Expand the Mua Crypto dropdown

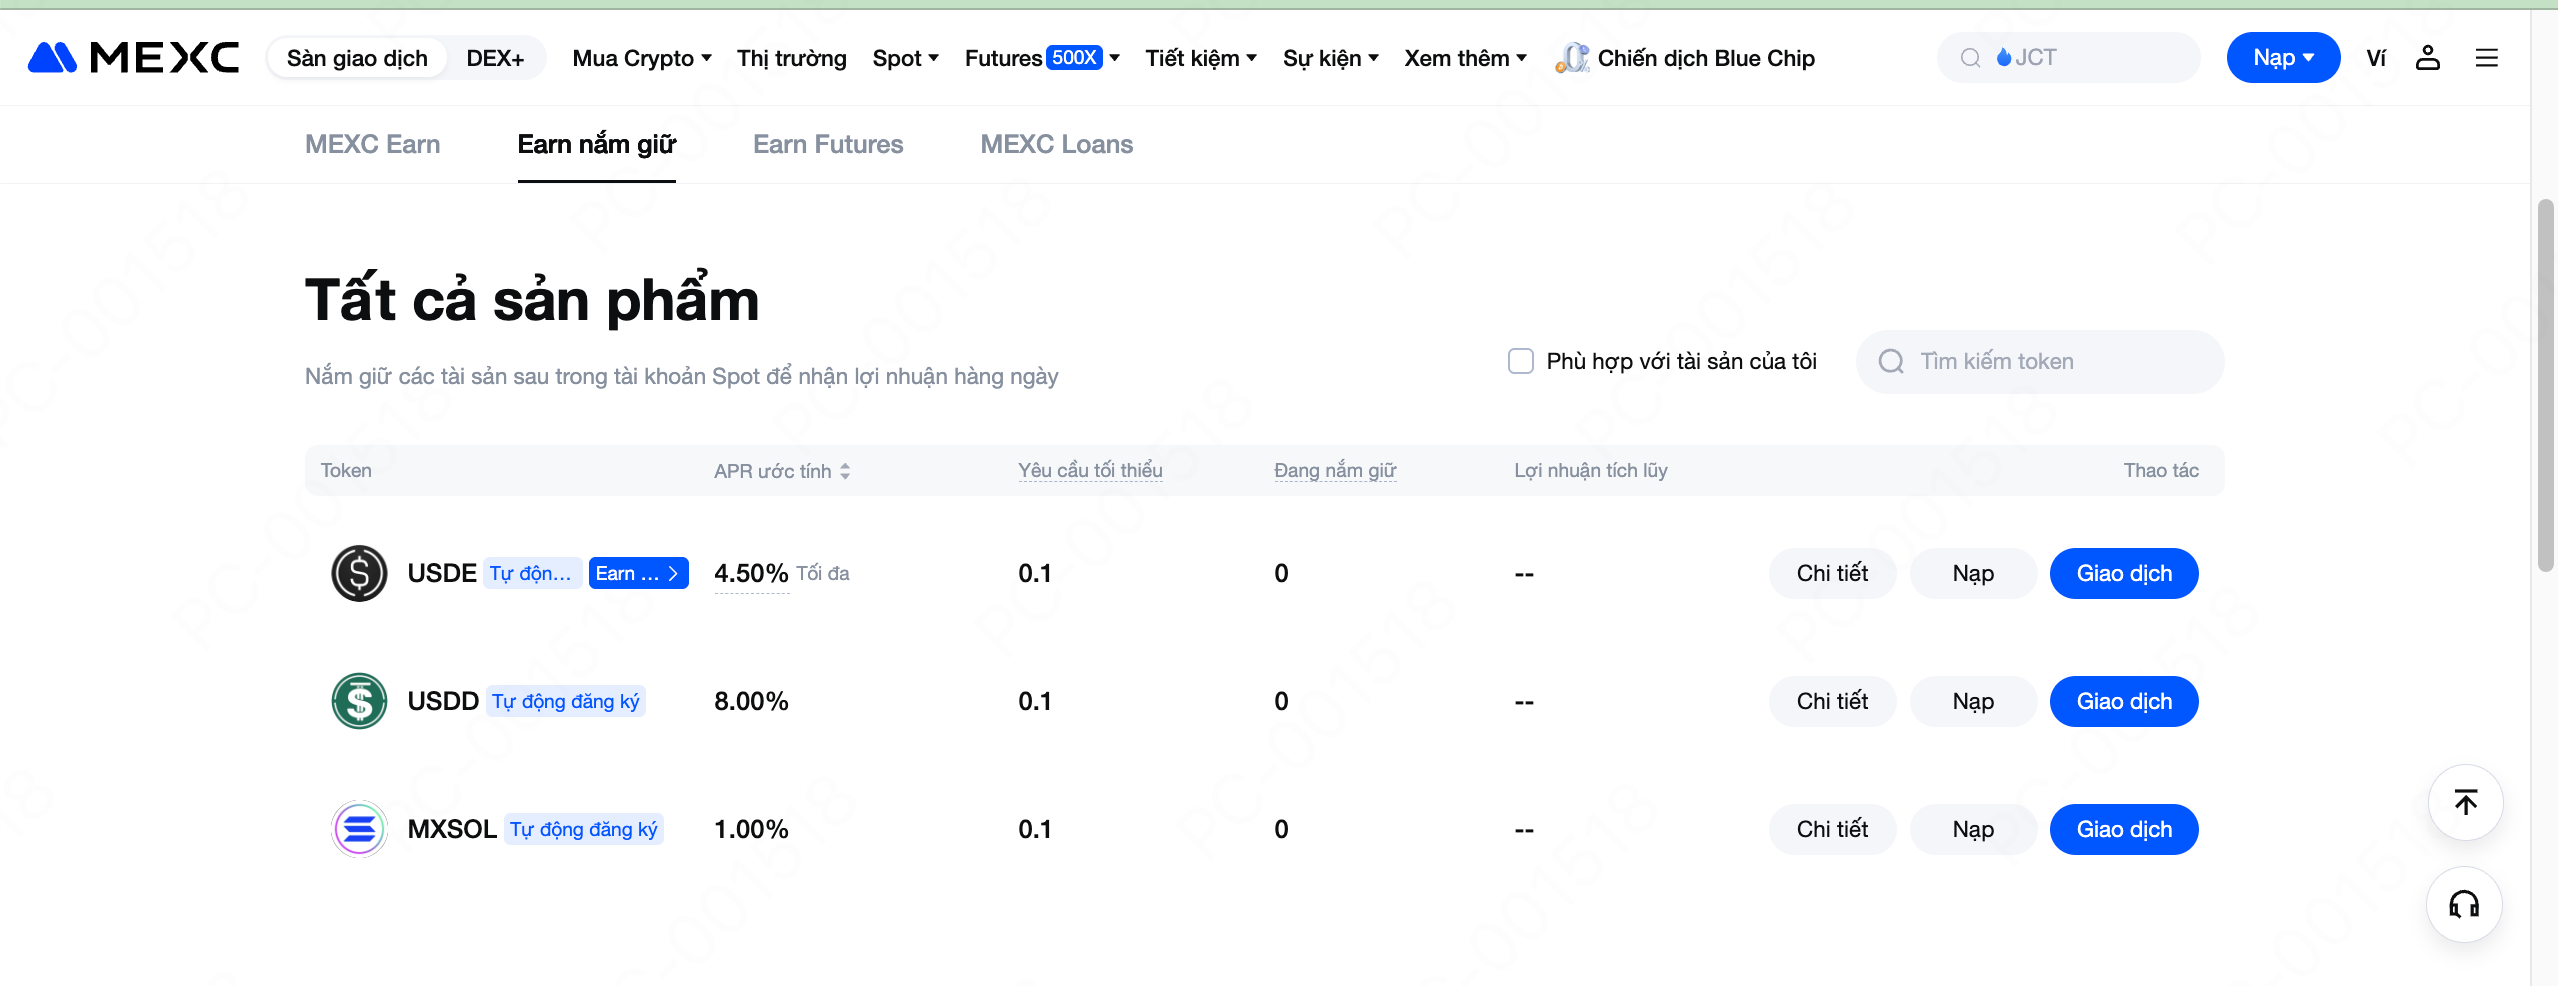click(642, 58)
